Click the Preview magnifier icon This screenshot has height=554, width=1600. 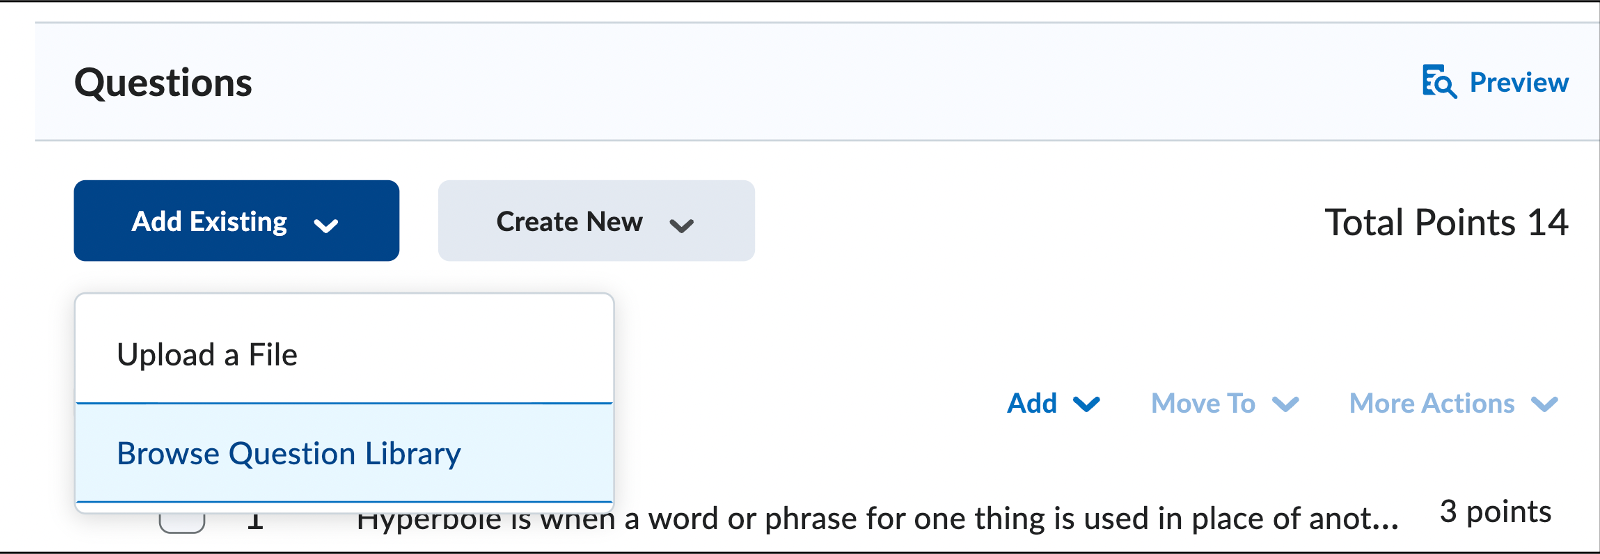tap(1438, 82)
